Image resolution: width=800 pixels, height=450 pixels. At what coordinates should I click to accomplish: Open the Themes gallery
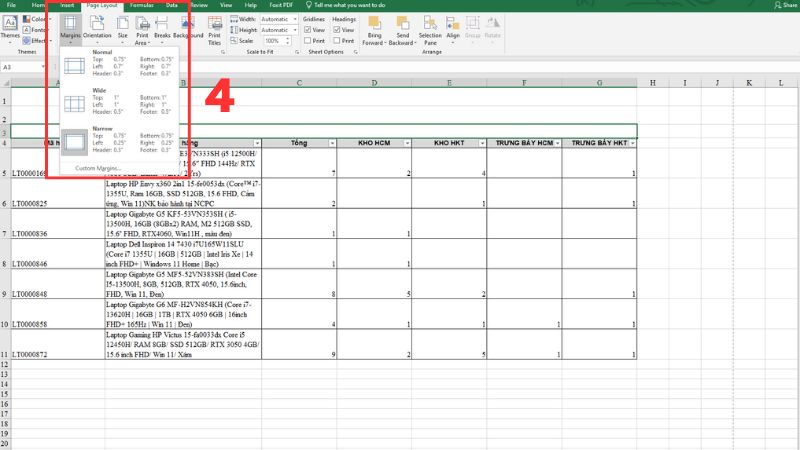10,28
